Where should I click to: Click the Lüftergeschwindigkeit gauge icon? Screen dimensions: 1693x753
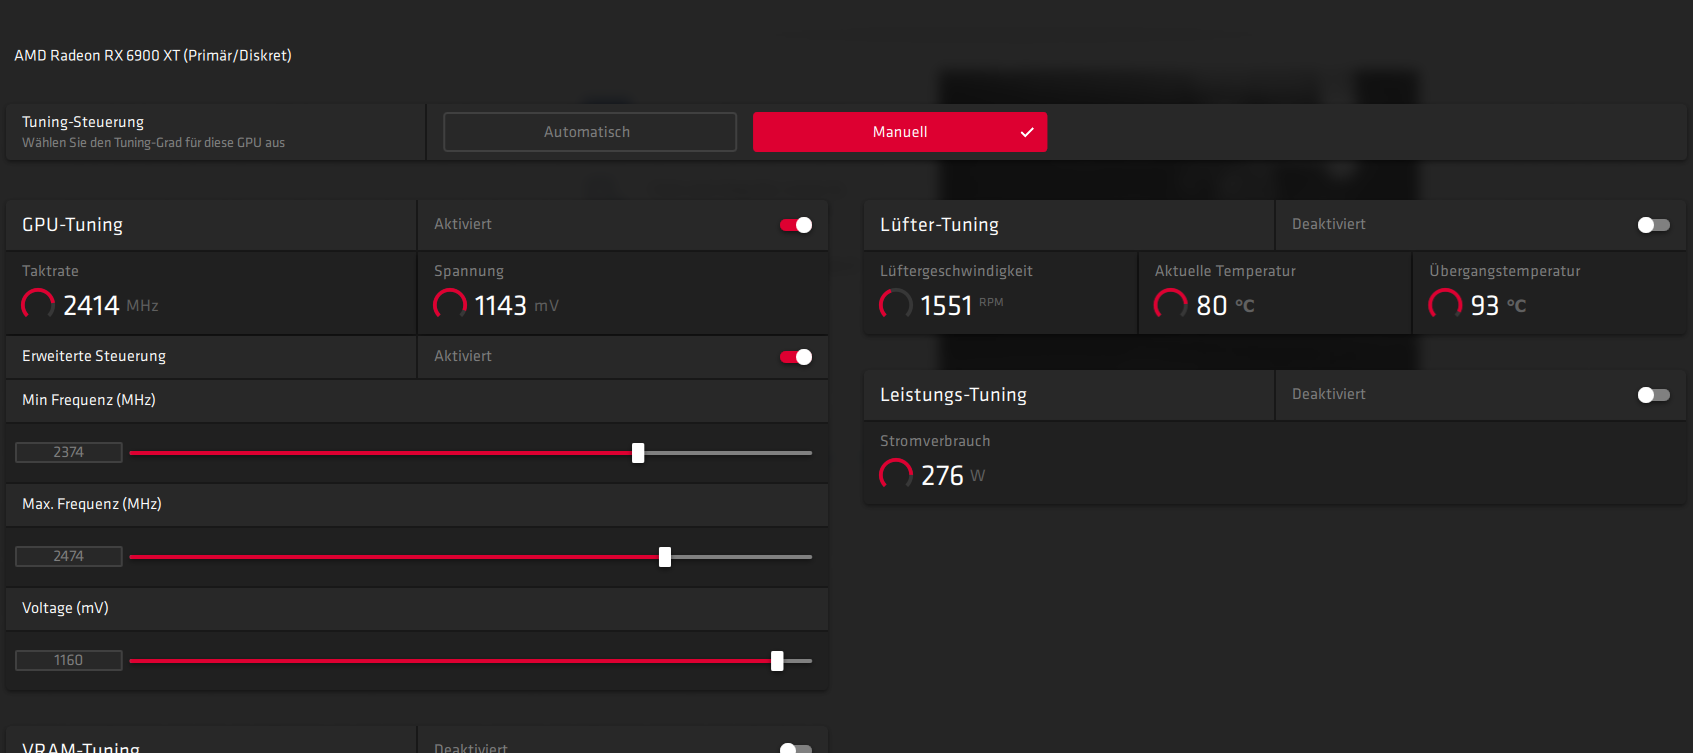pos(896,305)
